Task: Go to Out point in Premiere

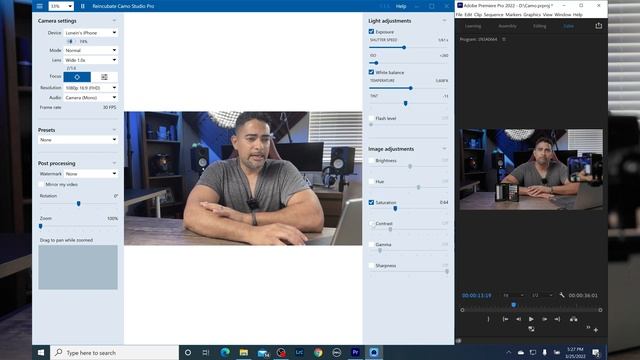Action: 557,319
